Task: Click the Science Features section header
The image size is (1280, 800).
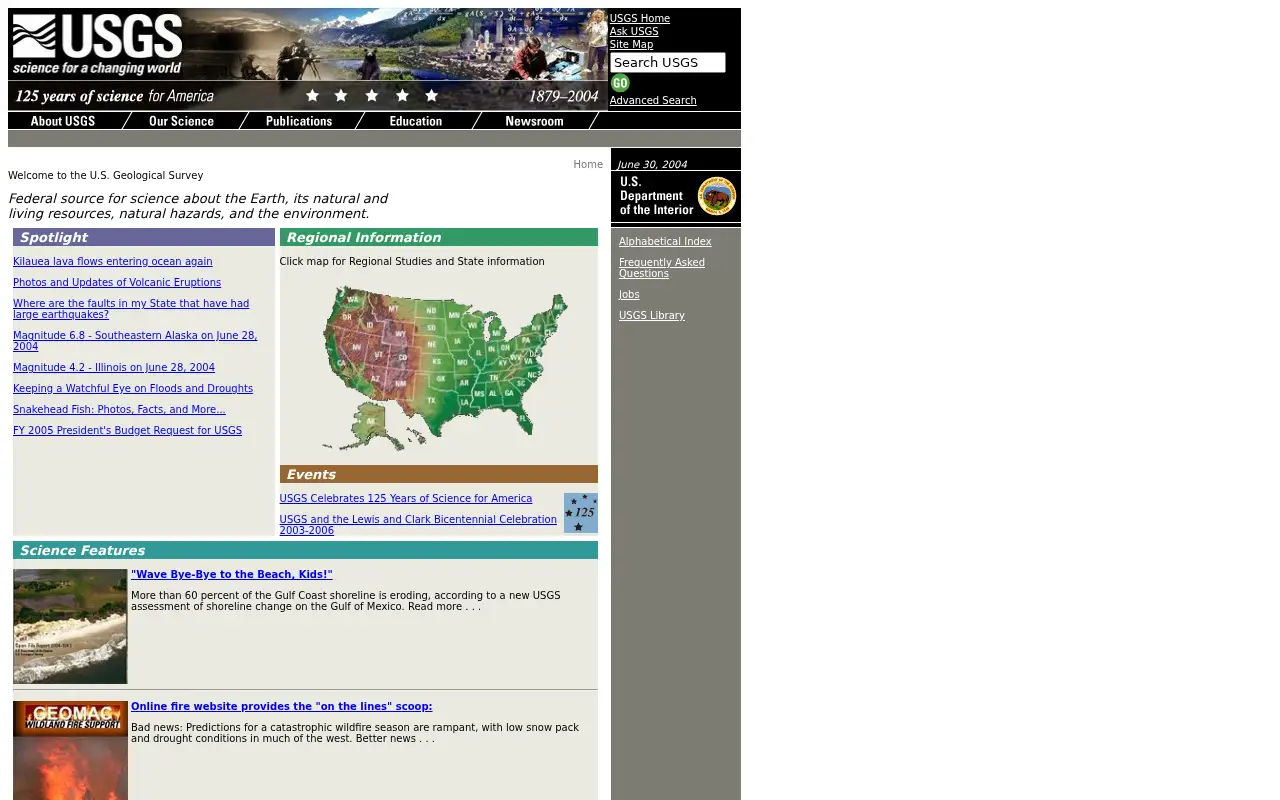Action: click(x=305, y=550)
